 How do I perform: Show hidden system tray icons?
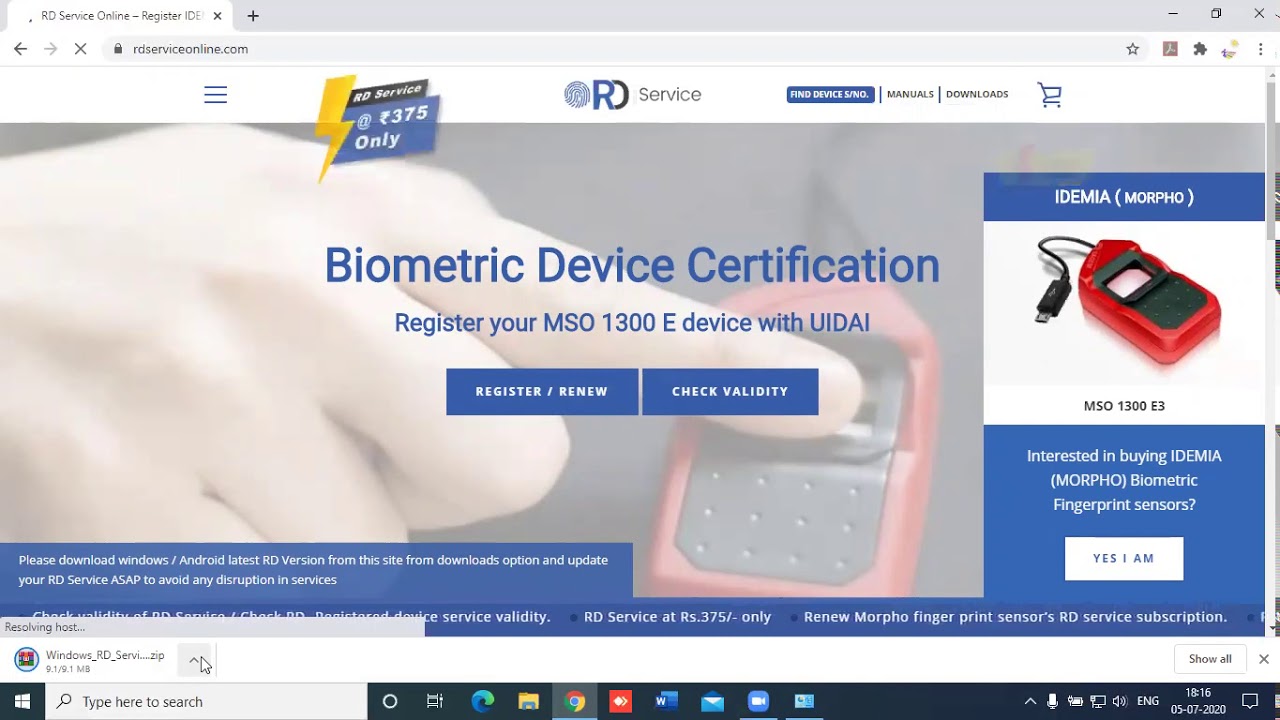coord(1030,702)
